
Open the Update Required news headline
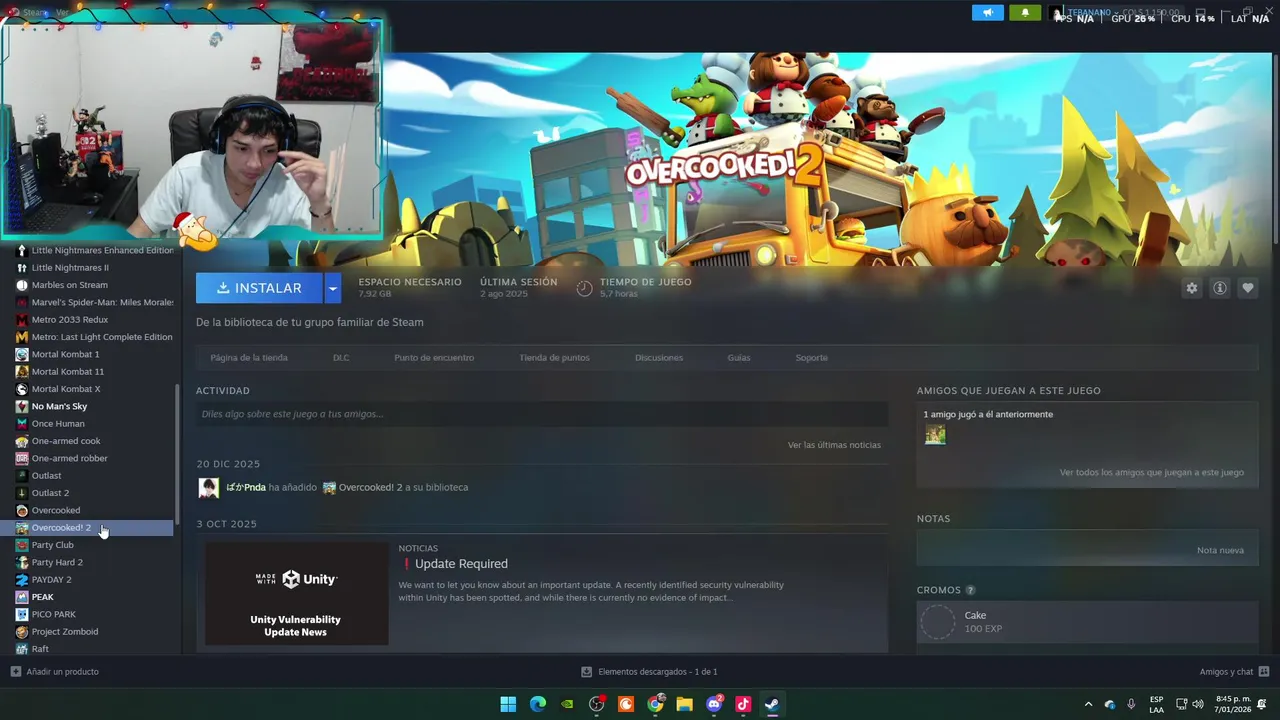(x=461, y=564)
